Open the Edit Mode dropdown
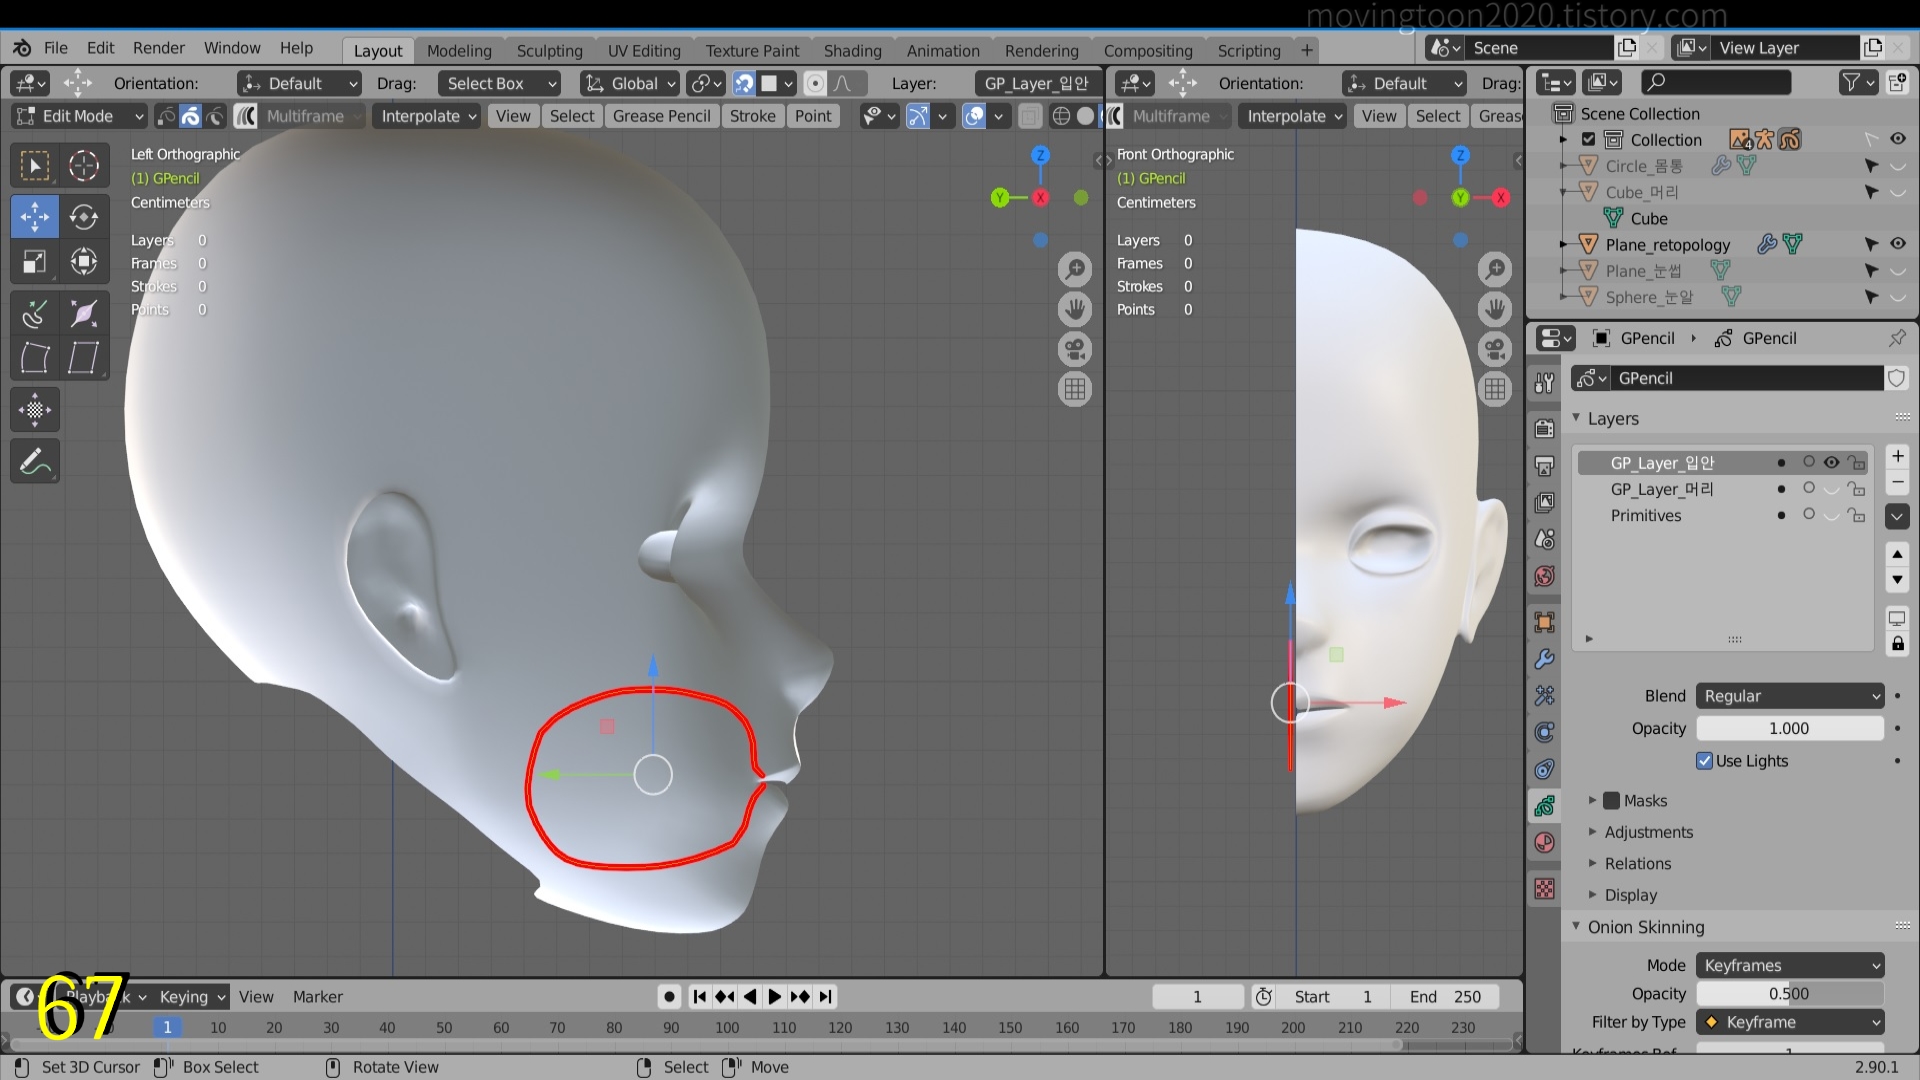 click(x=80, y=116)
